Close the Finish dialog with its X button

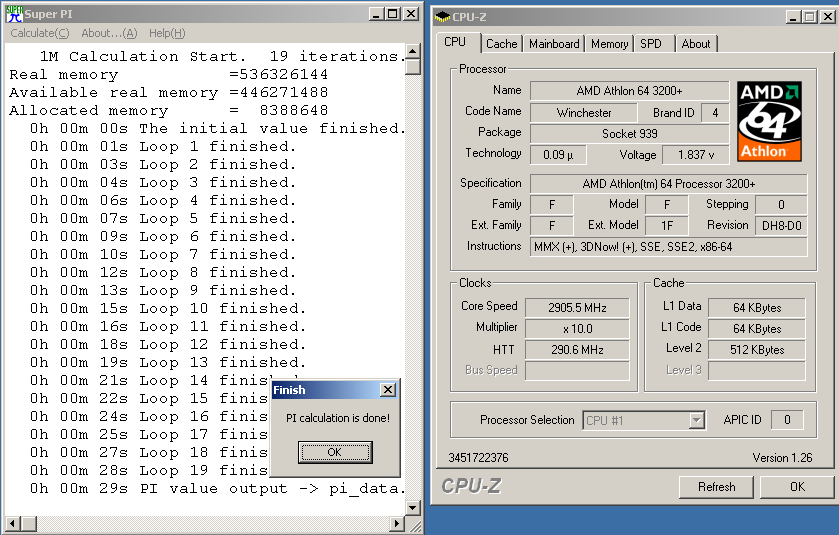388,389
